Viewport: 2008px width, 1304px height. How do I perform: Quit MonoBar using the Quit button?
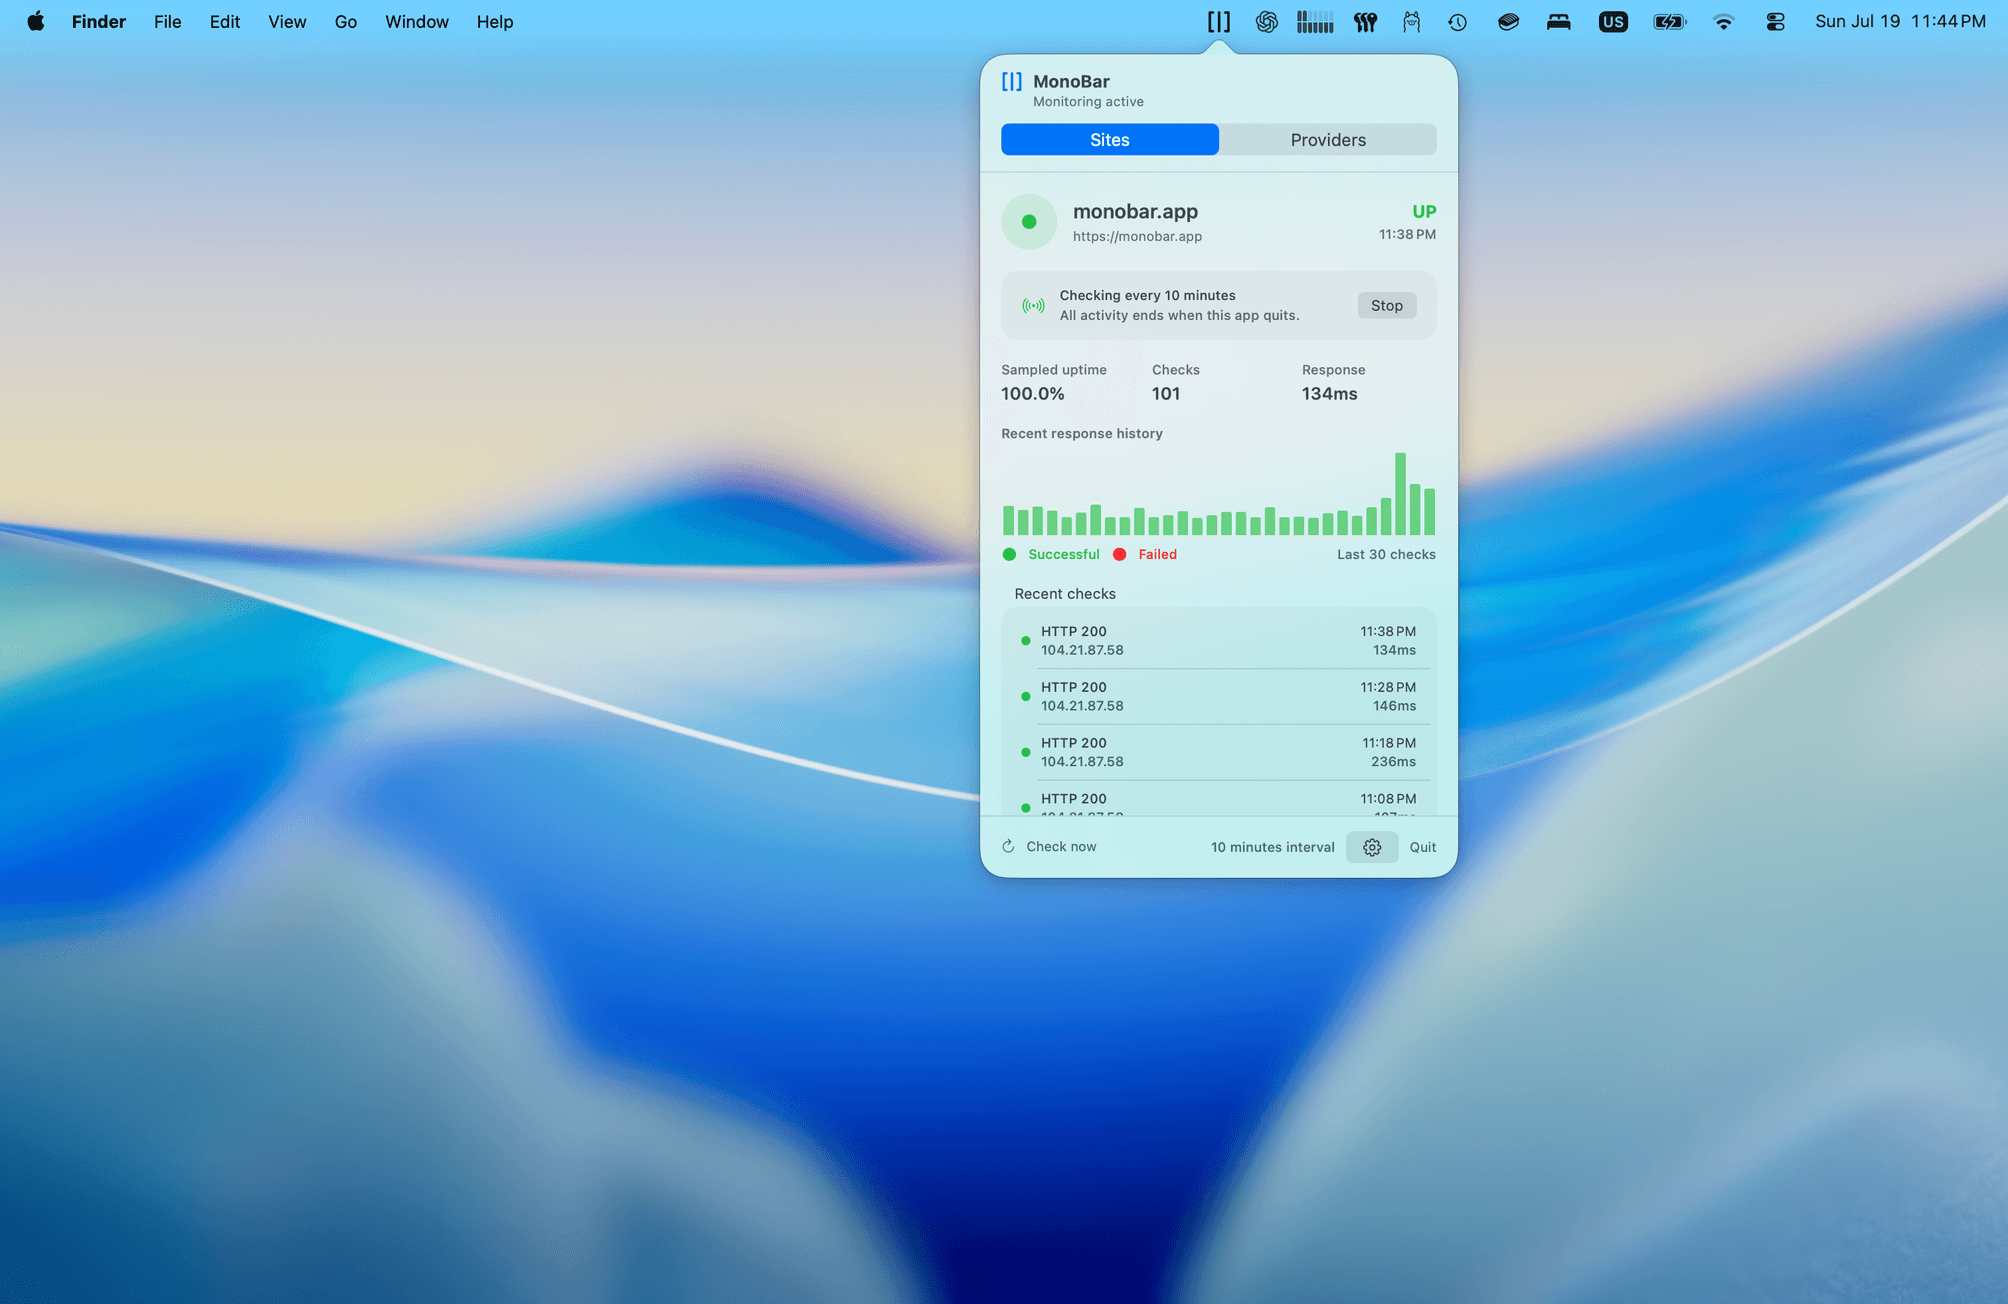[x=1423, y=847]
